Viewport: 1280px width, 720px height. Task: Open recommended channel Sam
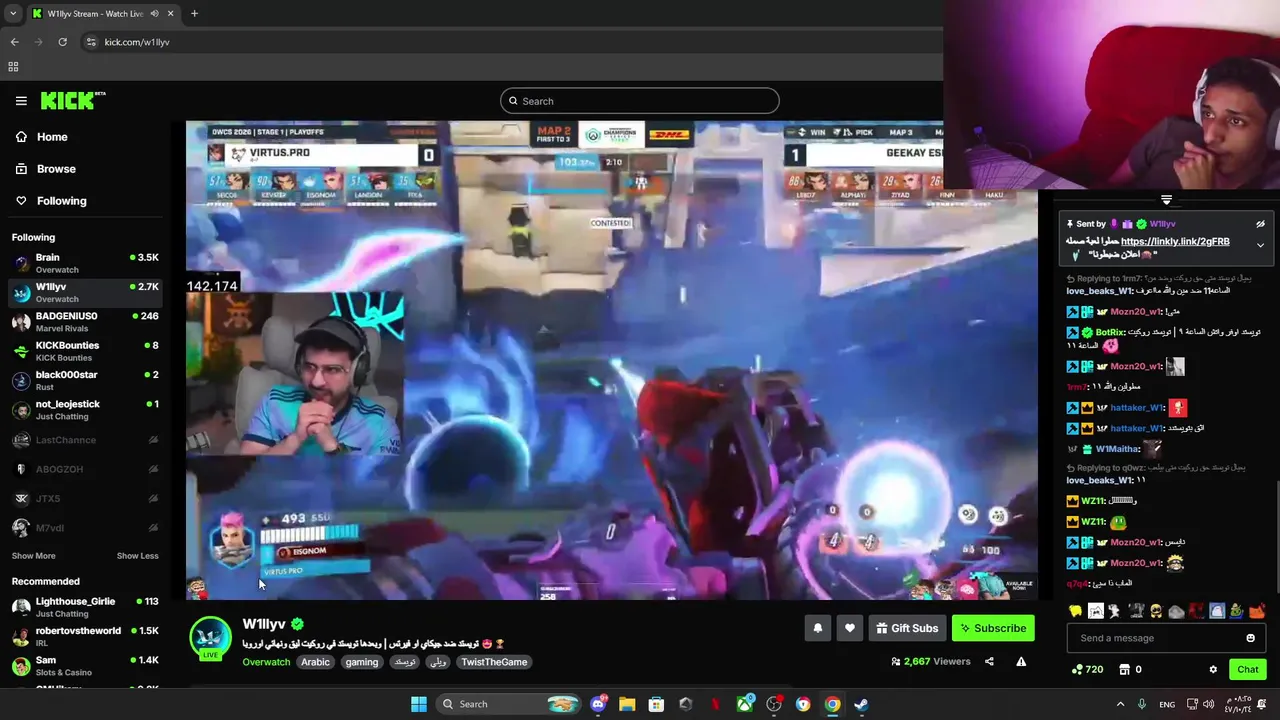coord(85,665)
